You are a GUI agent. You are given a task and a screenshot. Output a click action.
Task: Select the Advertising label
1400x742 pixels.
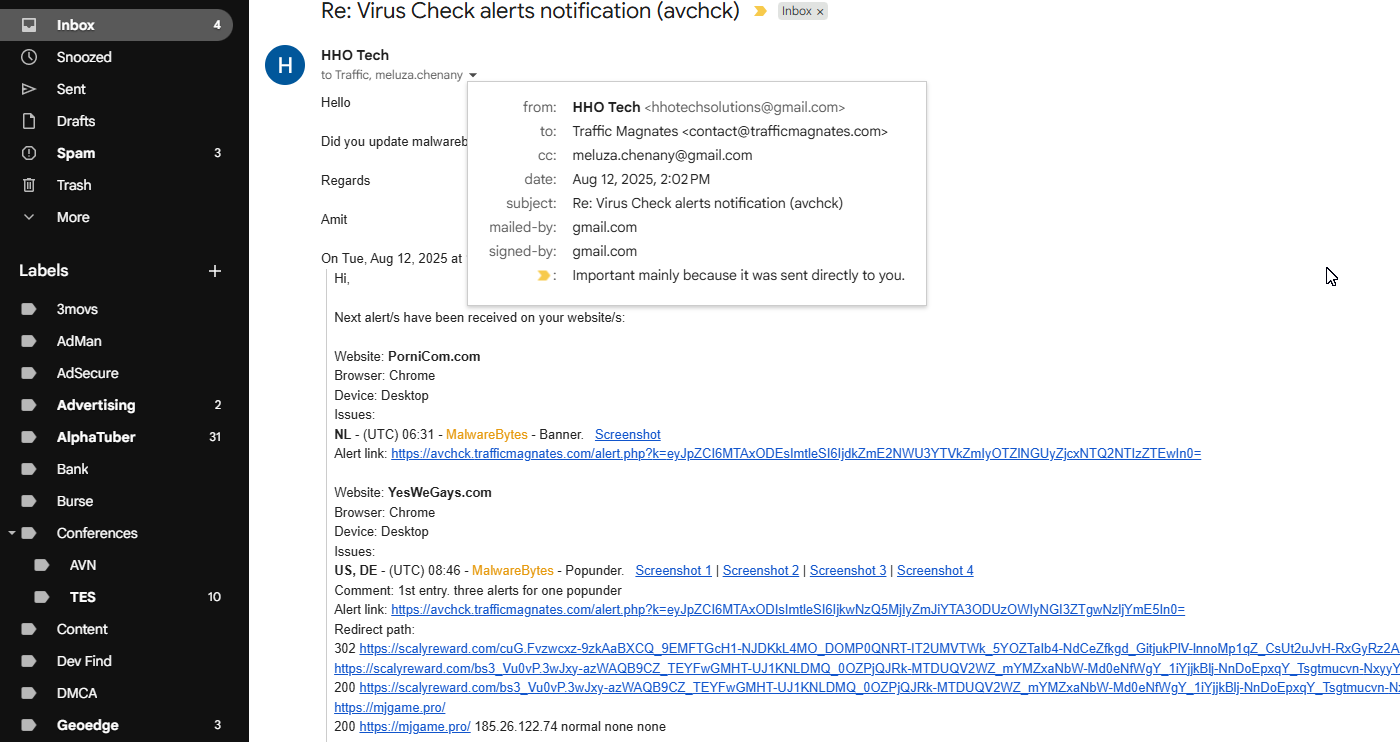point(96,405)
